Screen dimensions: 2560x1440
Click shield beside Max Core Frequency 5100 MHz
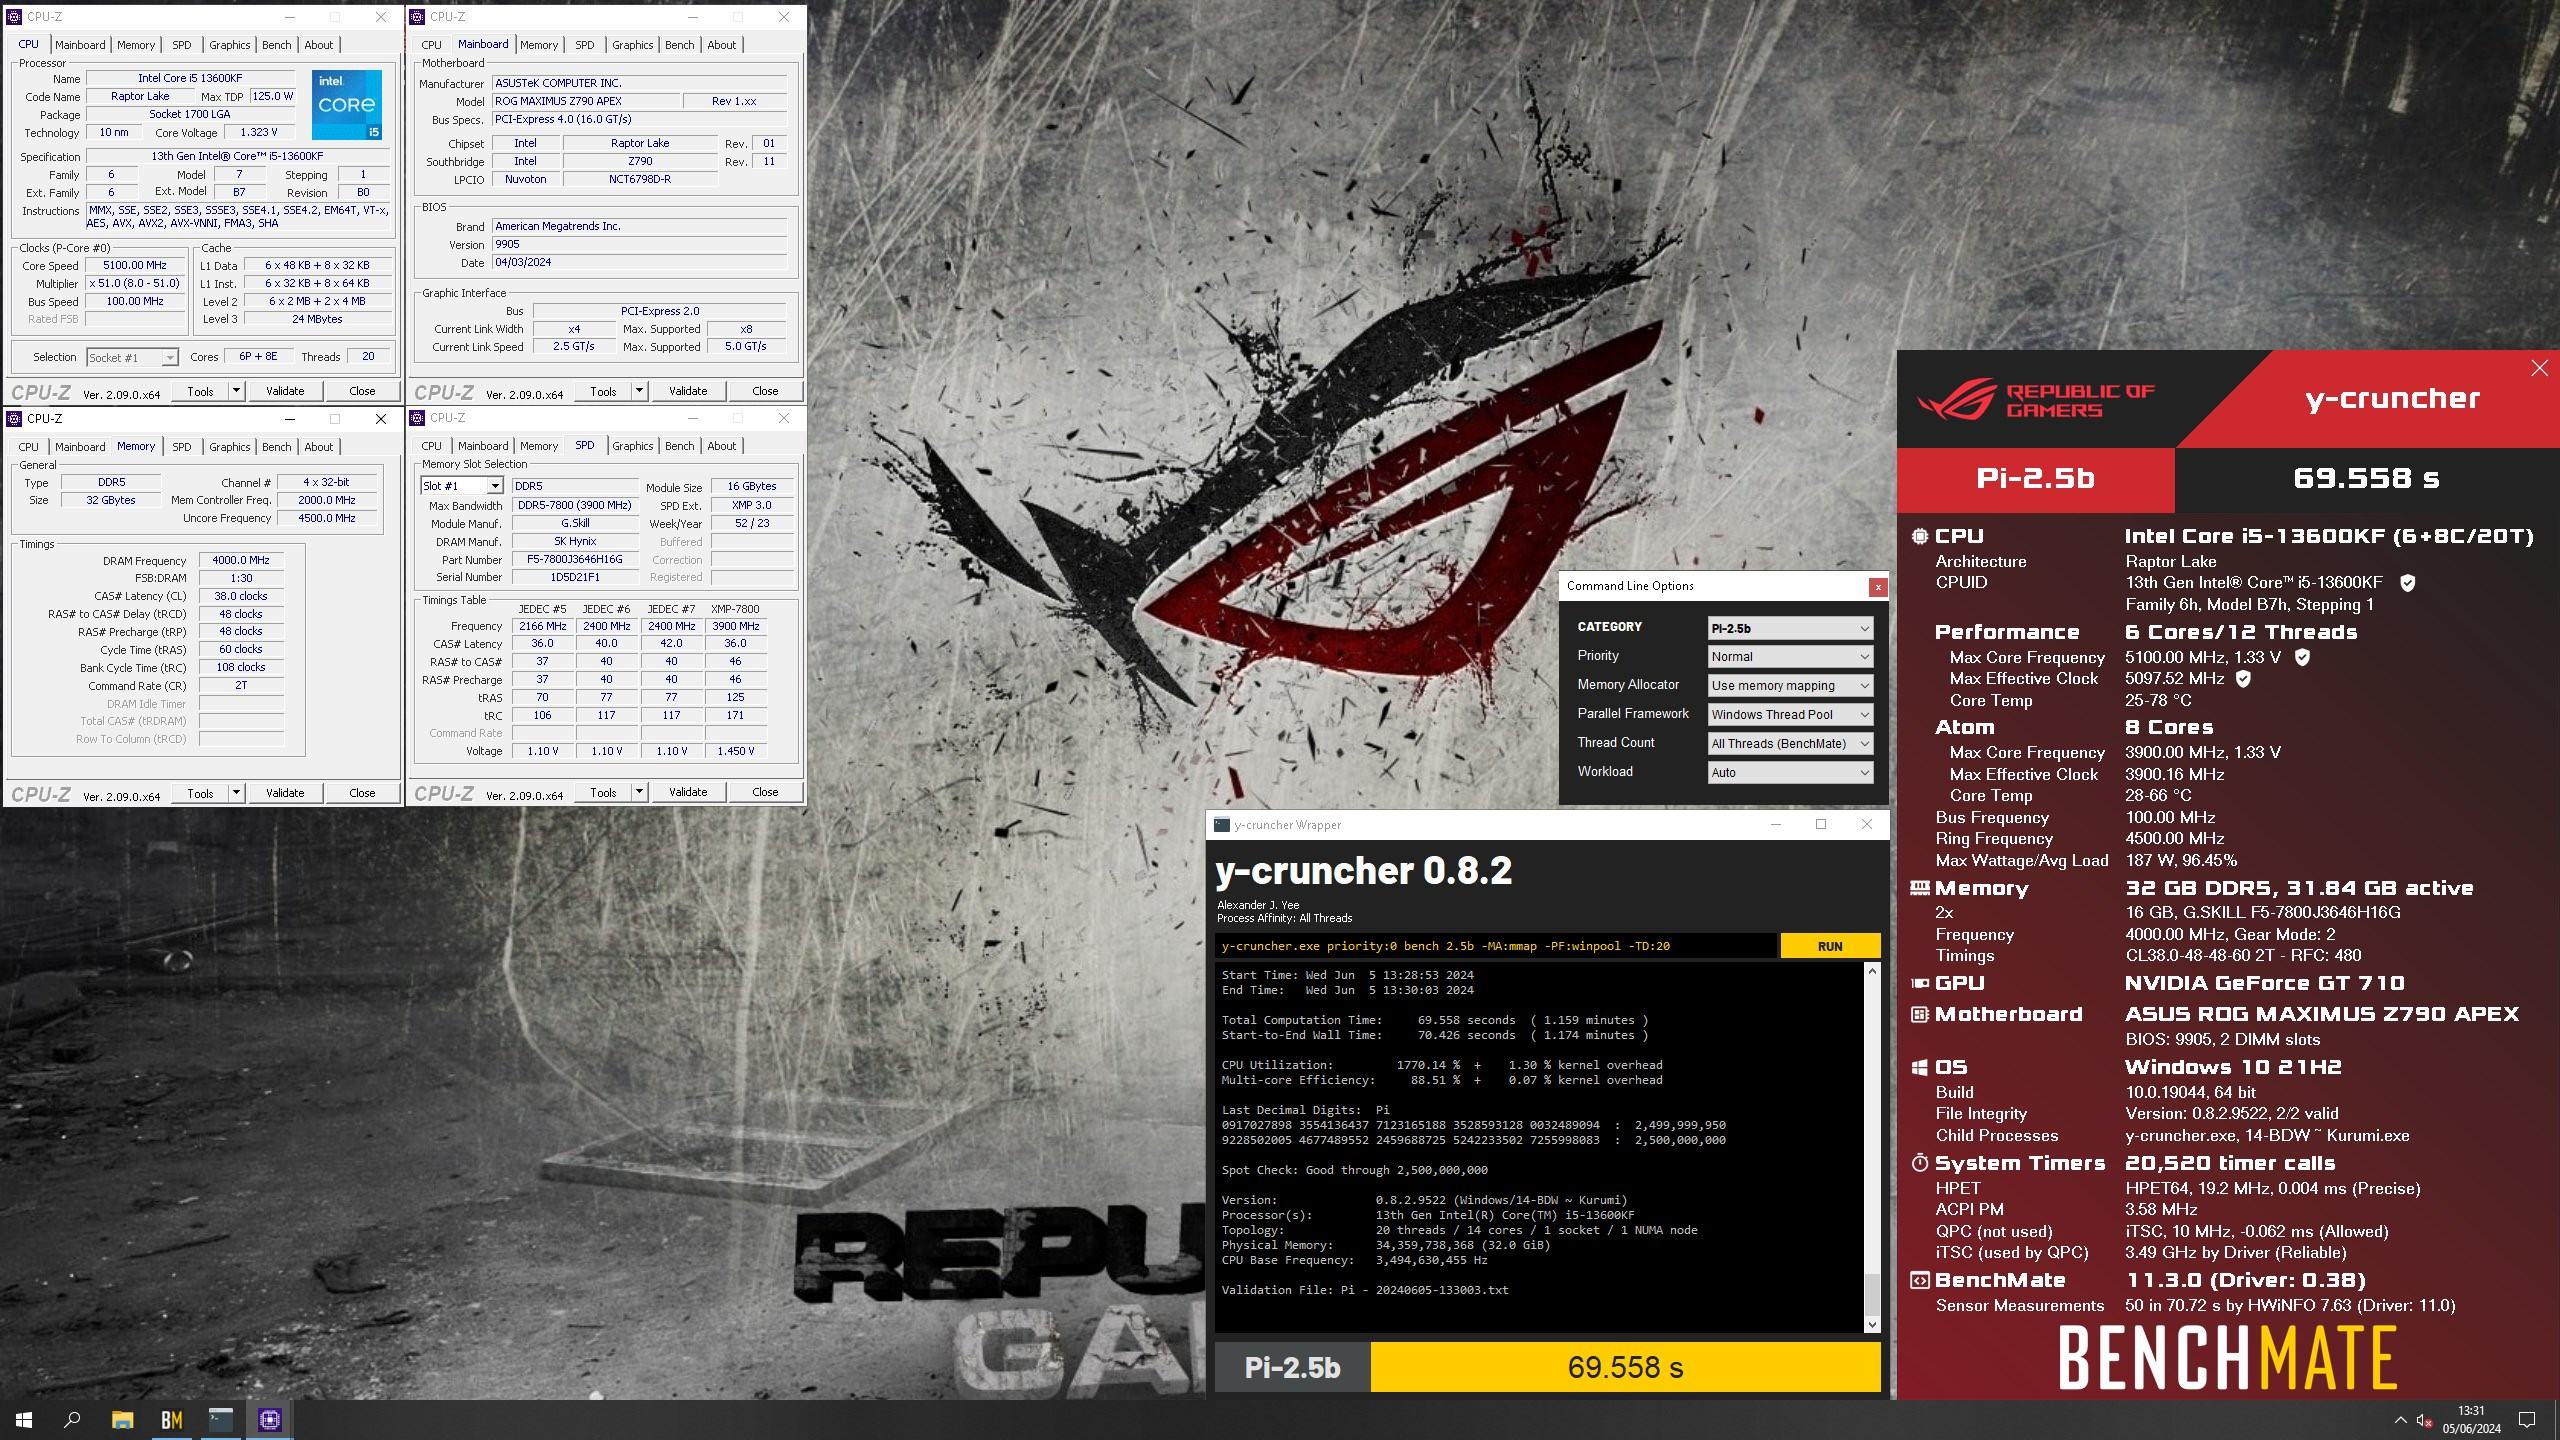tap(2302, 658)
